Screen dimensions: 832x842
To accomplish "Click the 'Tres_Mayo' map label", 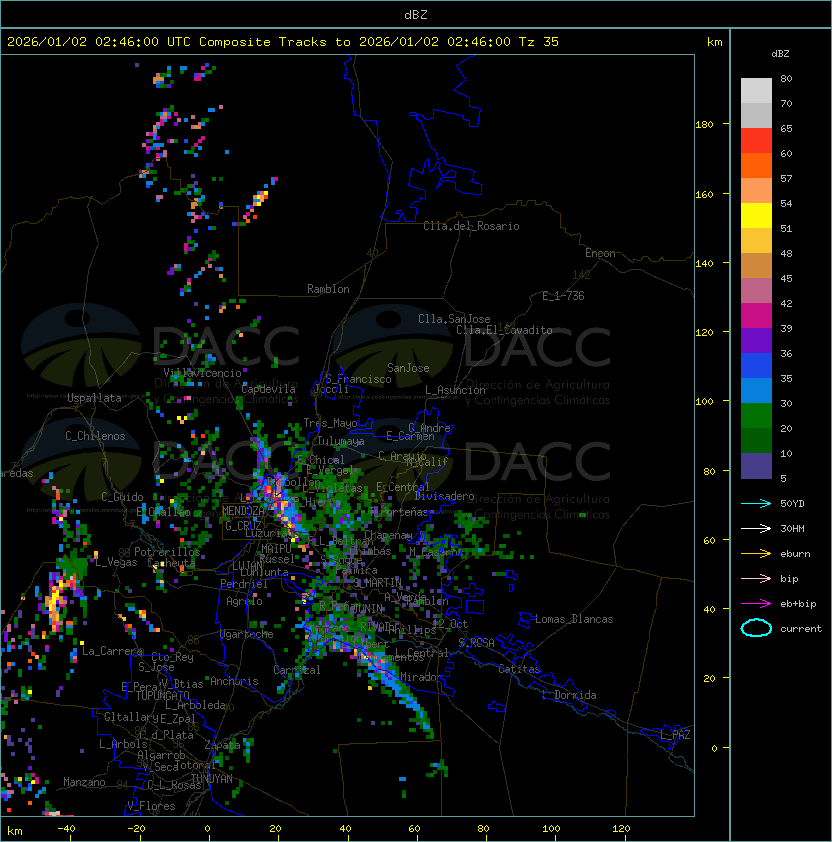I will coord(330,423).
